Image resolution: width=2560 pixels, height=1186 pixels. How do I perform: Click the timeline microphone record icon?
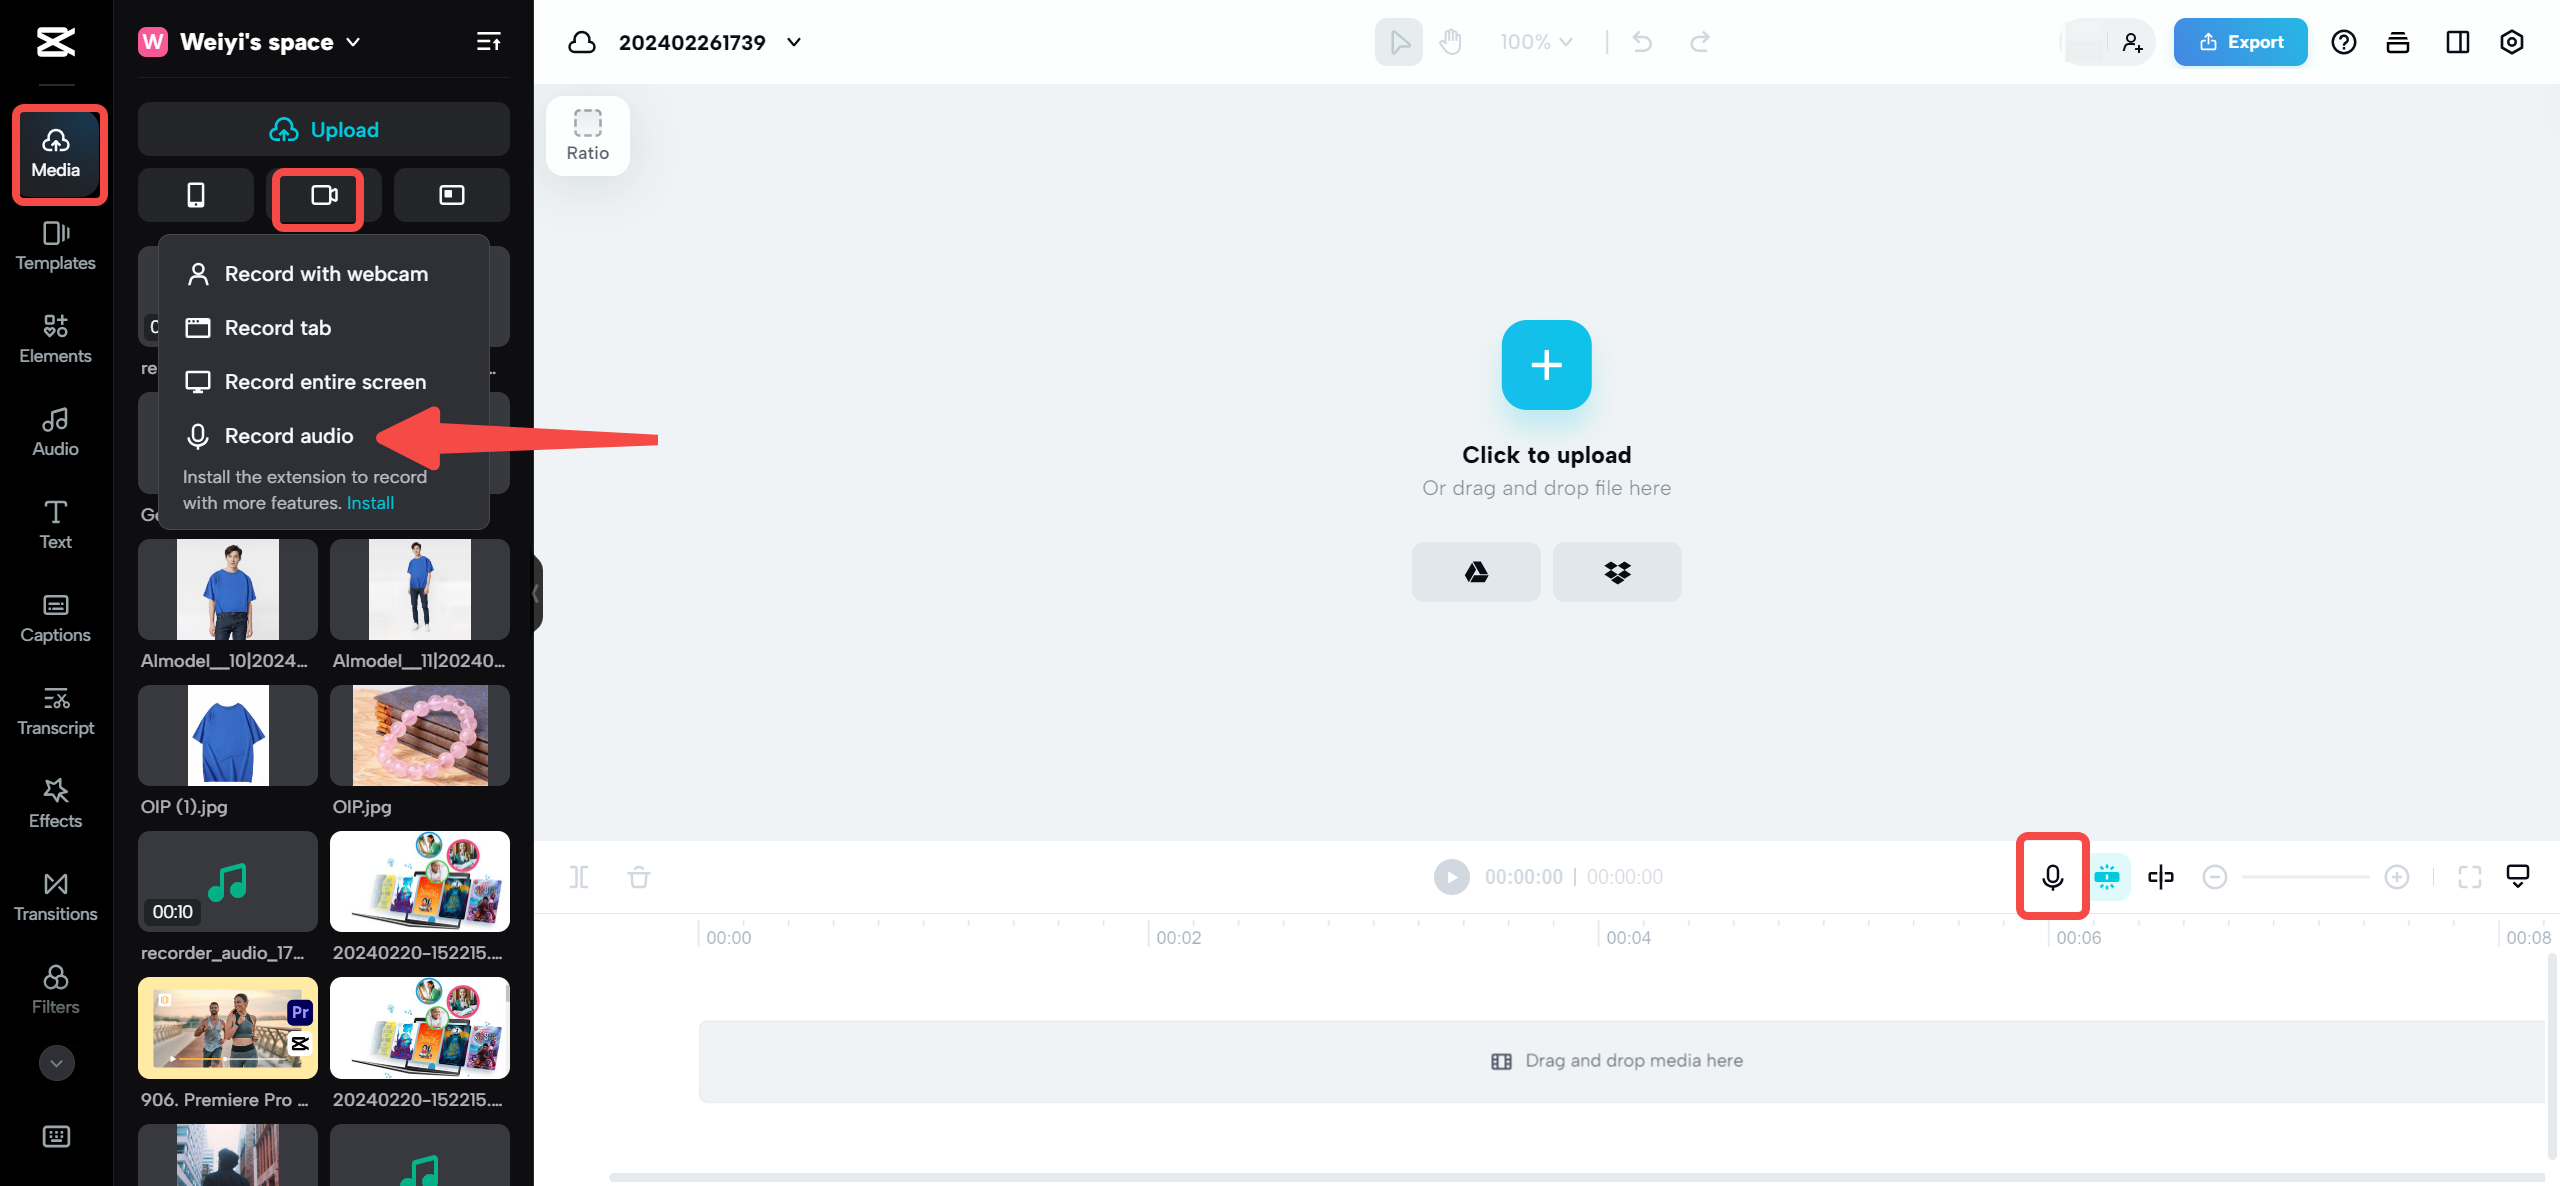pyautogui.click(x=2052, y=877)
